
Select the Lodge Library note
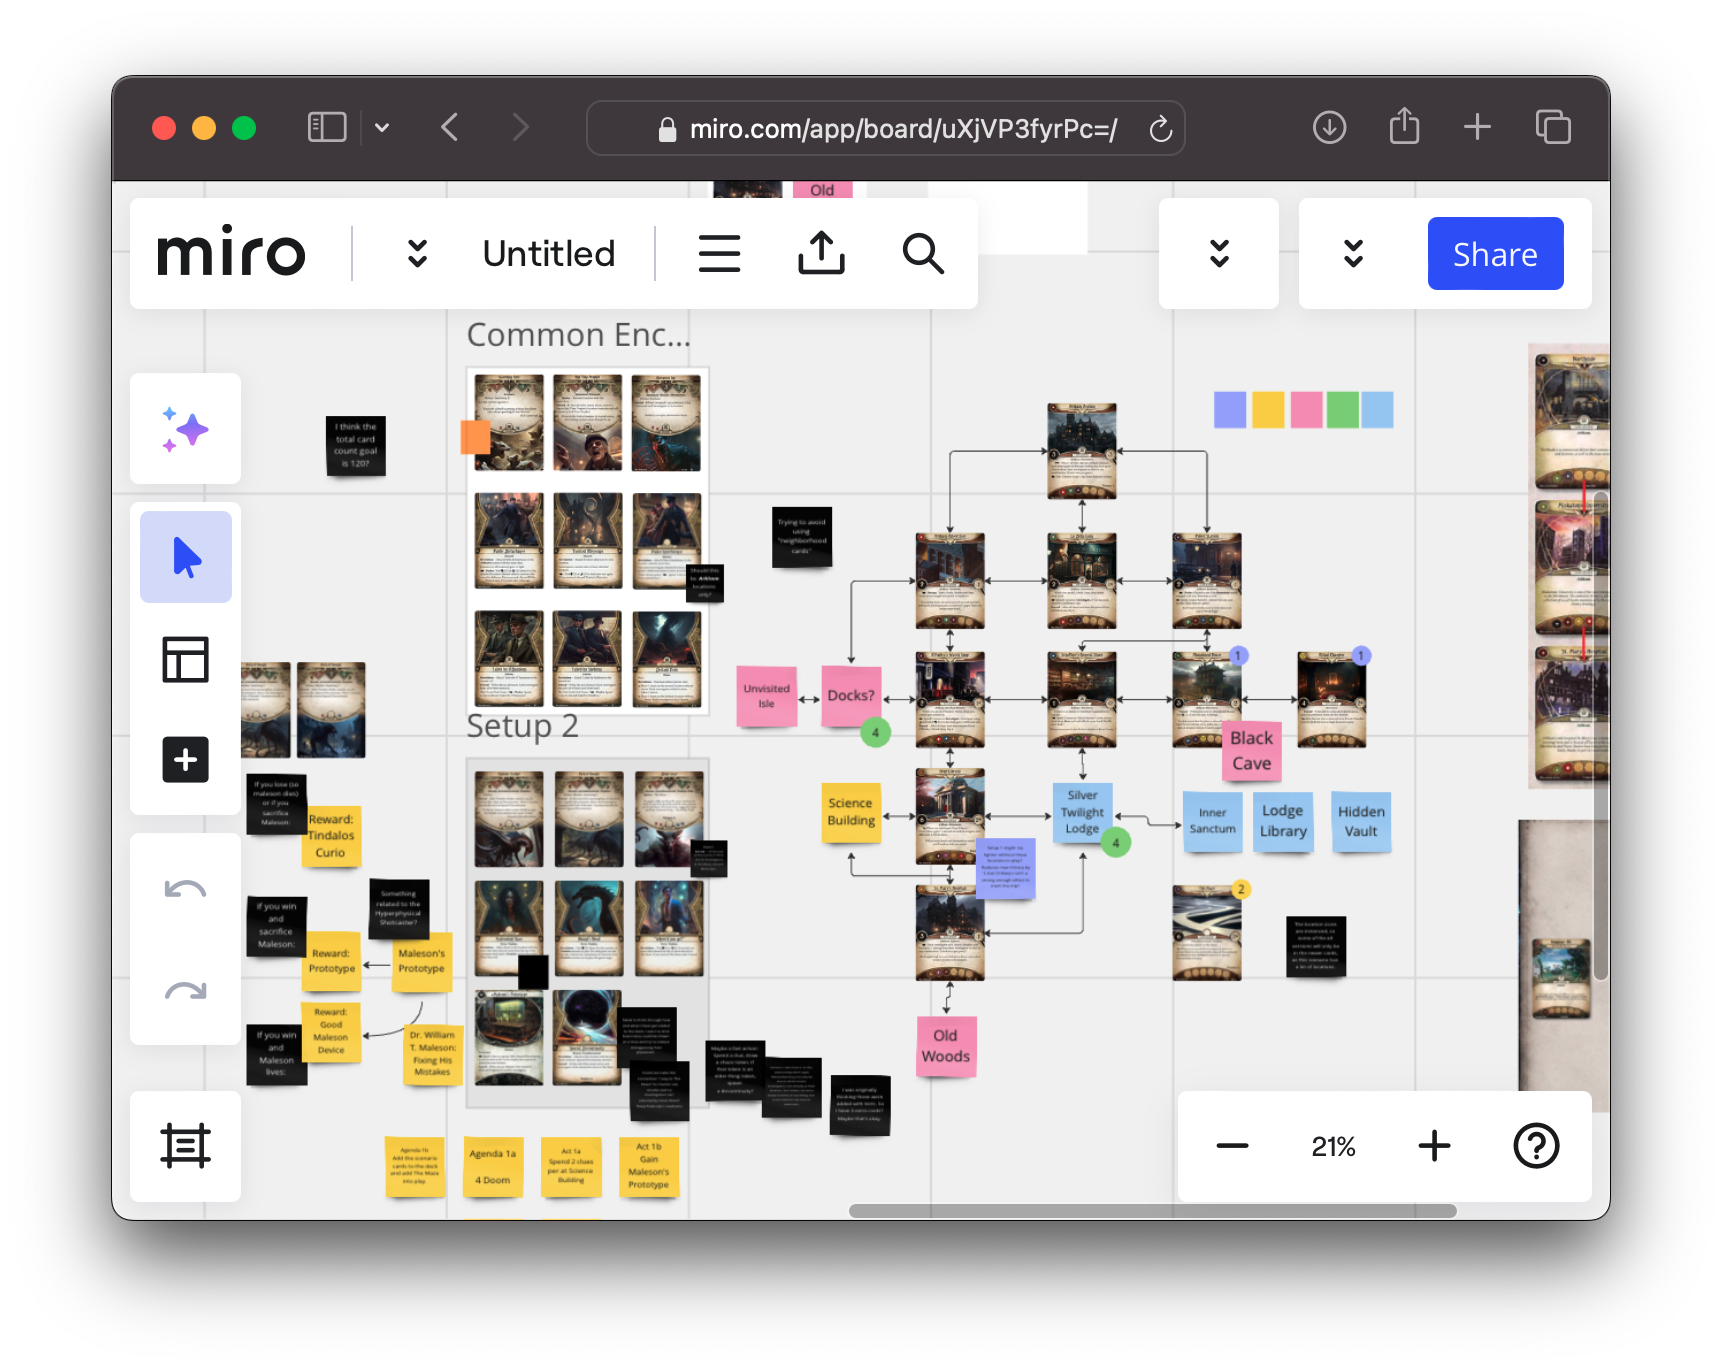point(1283,821)
